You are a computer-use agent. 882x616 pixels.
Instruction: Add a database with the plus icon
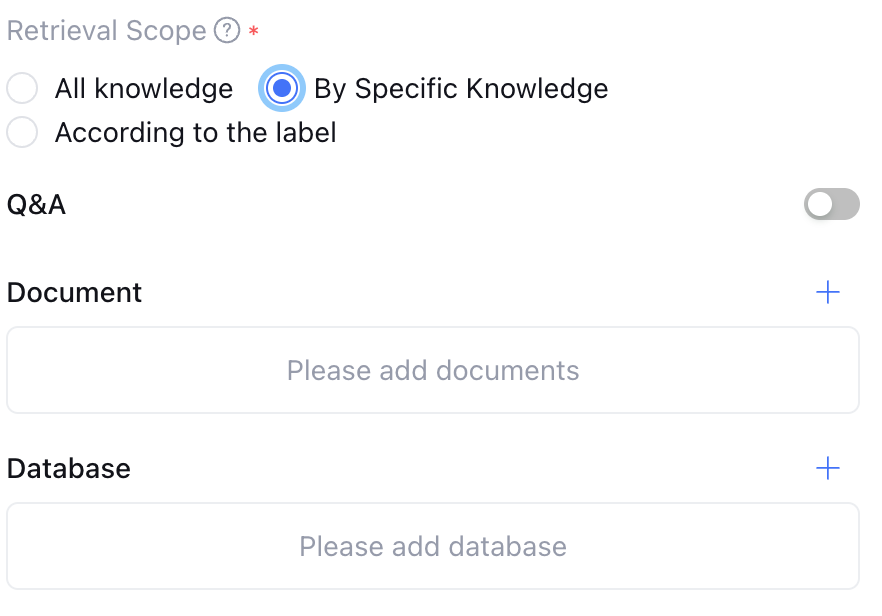828,468
